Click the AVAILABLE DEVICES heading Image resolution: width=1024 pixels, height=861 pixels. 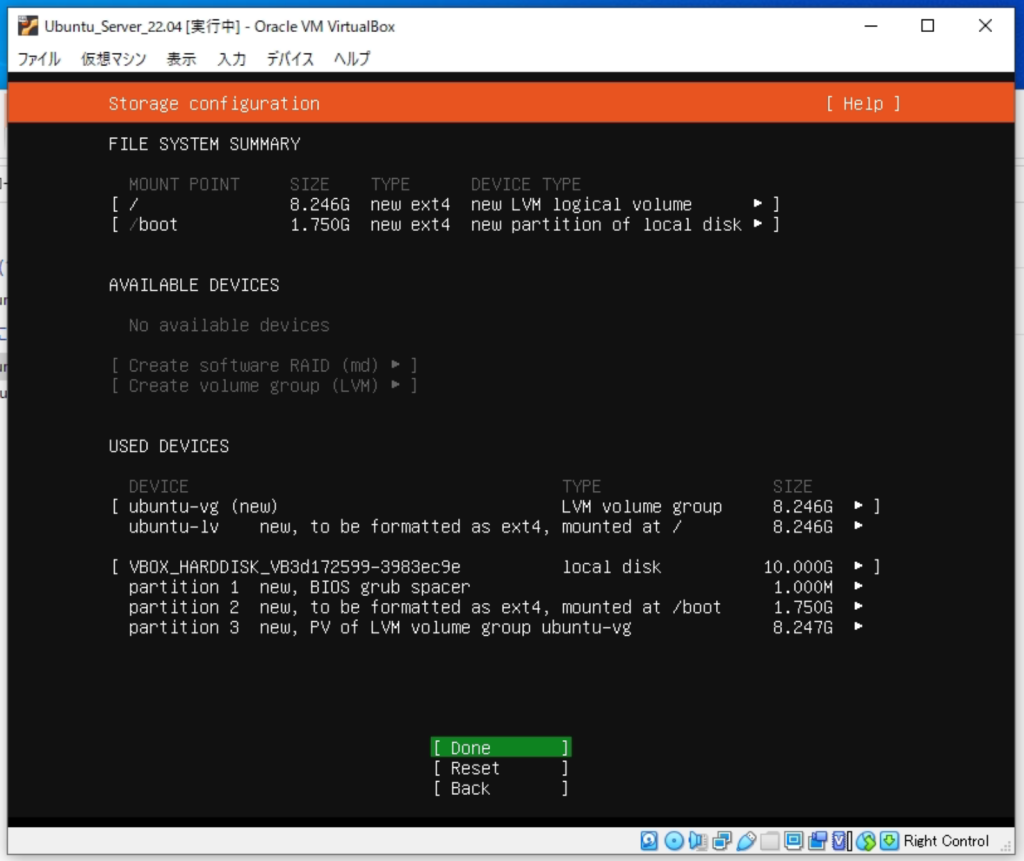point(194,285)
